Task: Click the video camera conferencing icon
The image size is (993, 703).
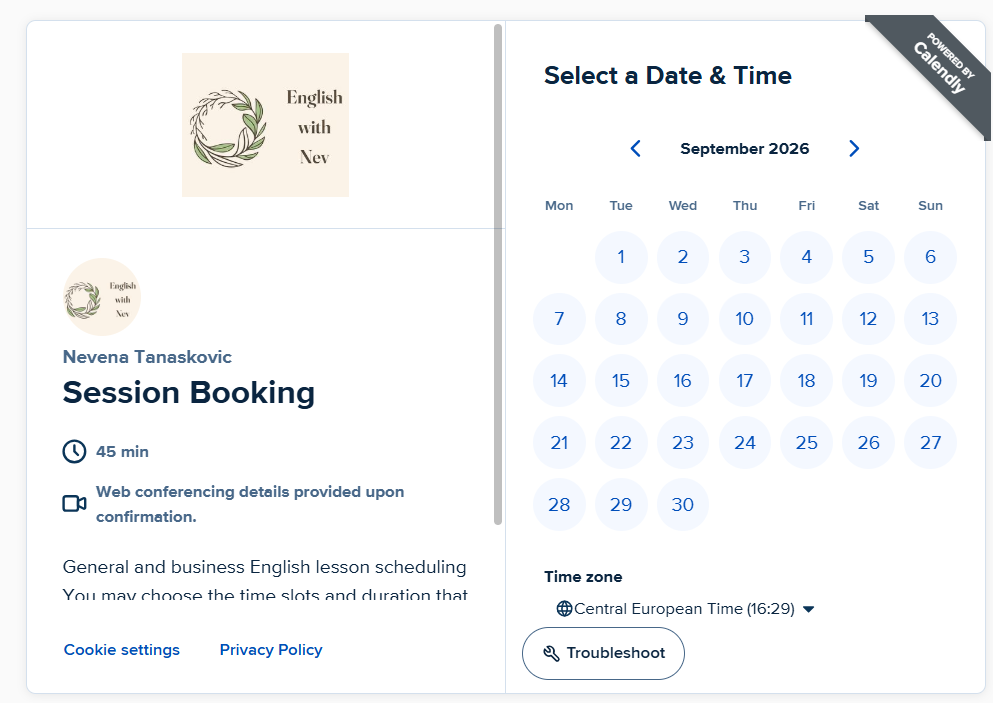Action: [x=74, y=504]
